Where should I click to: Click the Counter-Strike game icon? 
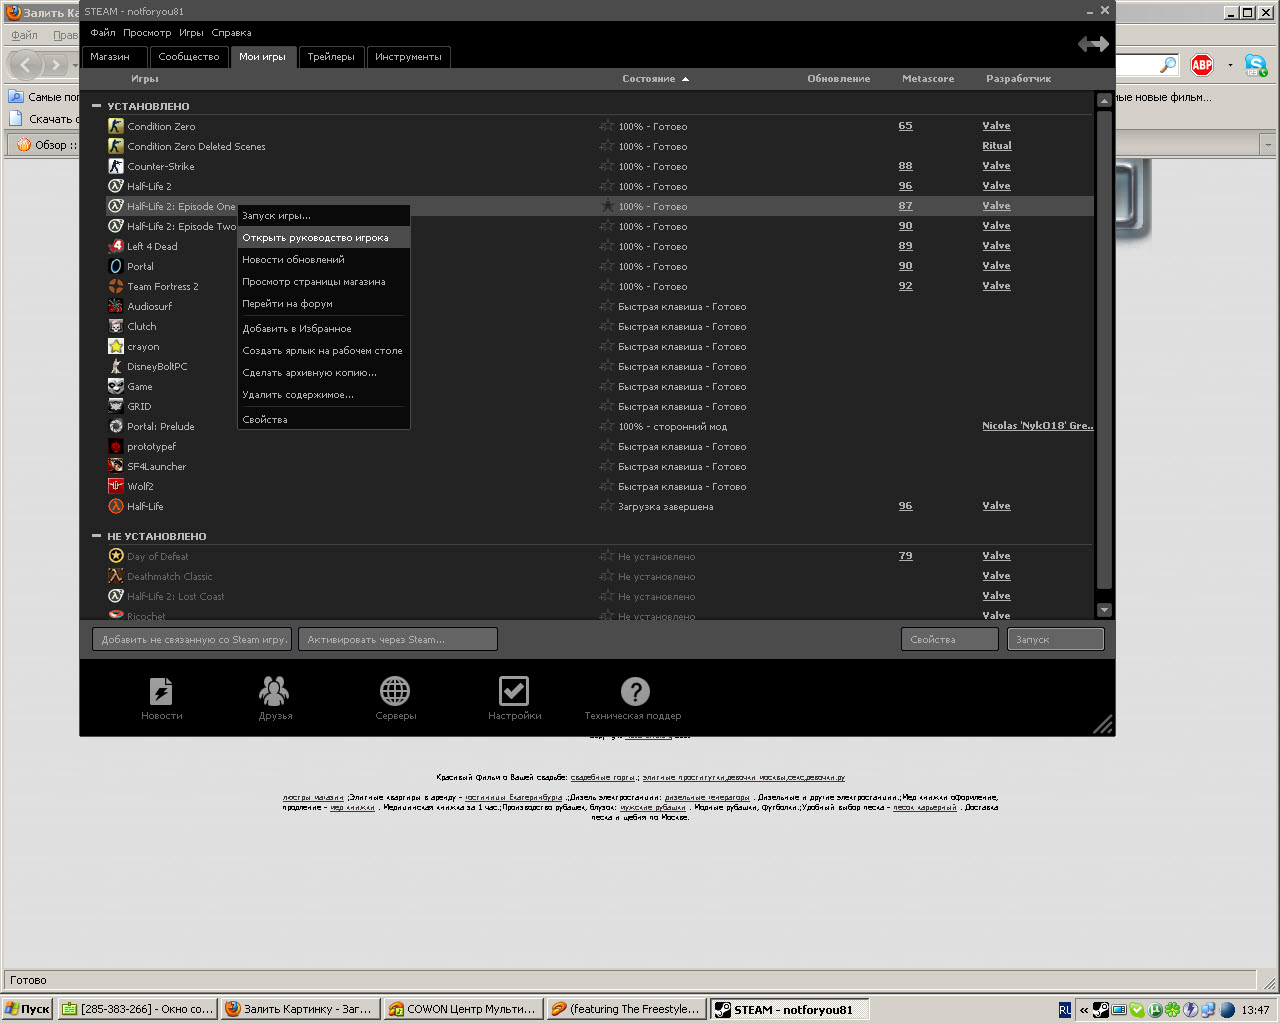tap(116, 166)
